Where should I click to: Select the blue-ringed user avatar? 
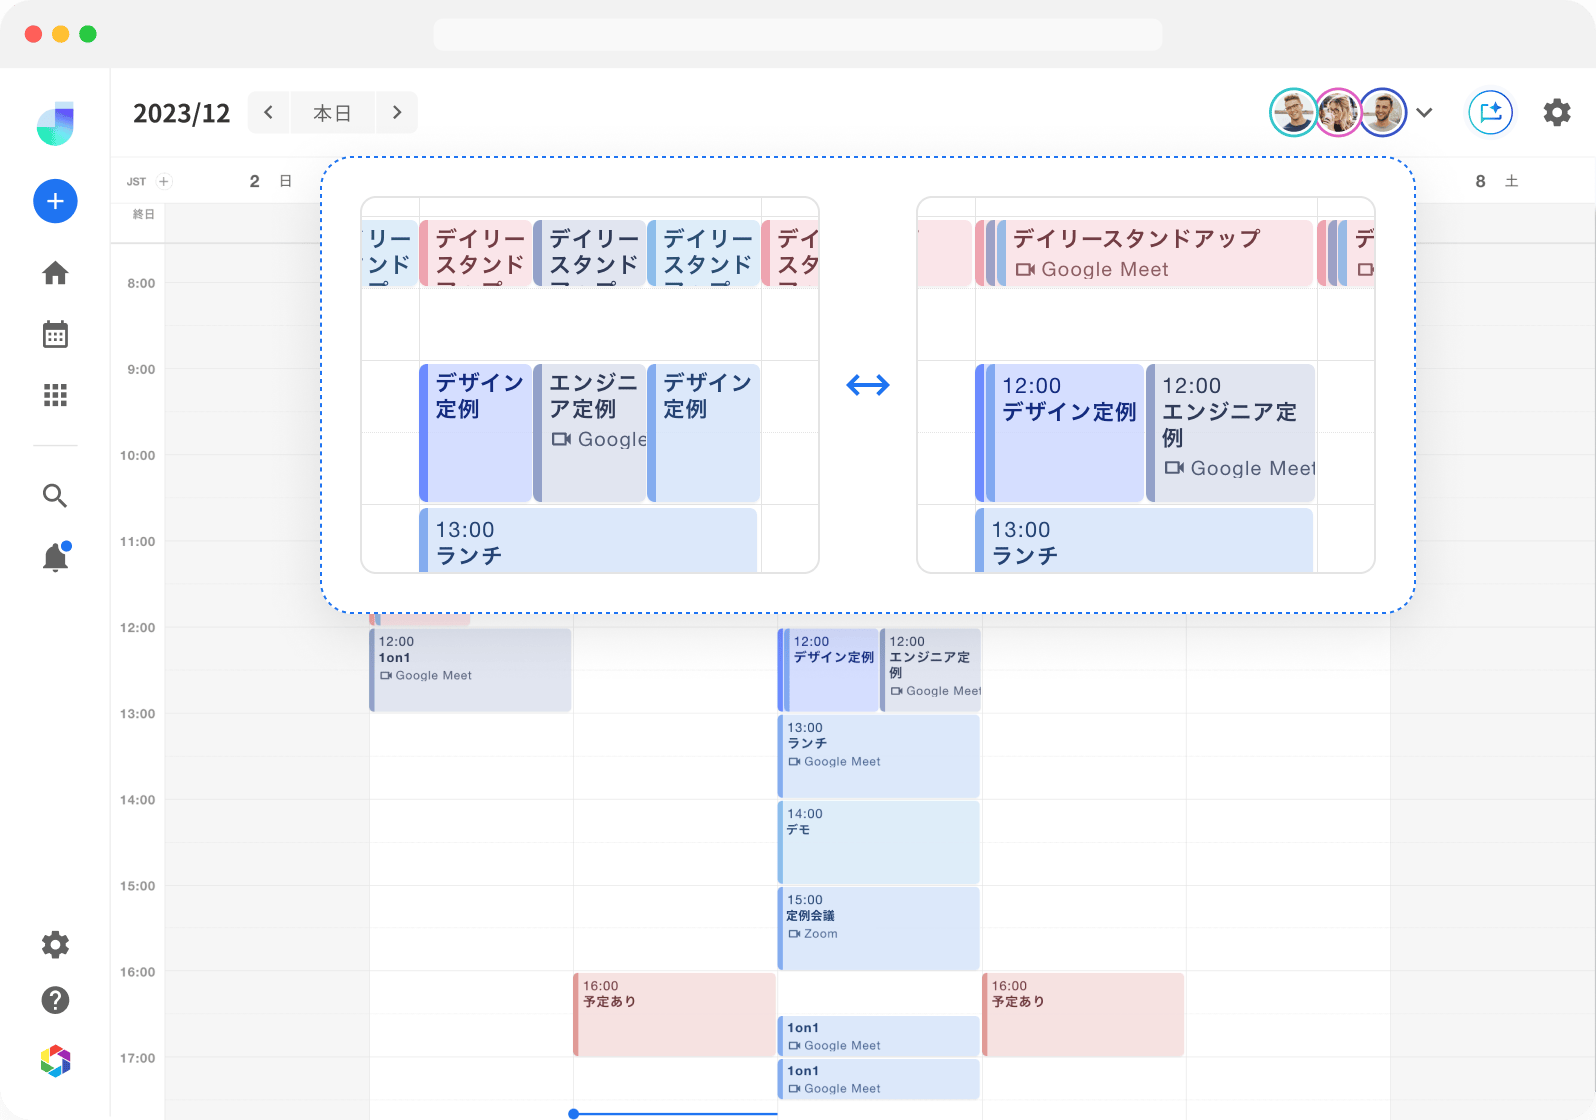[x=1383, y=112]
